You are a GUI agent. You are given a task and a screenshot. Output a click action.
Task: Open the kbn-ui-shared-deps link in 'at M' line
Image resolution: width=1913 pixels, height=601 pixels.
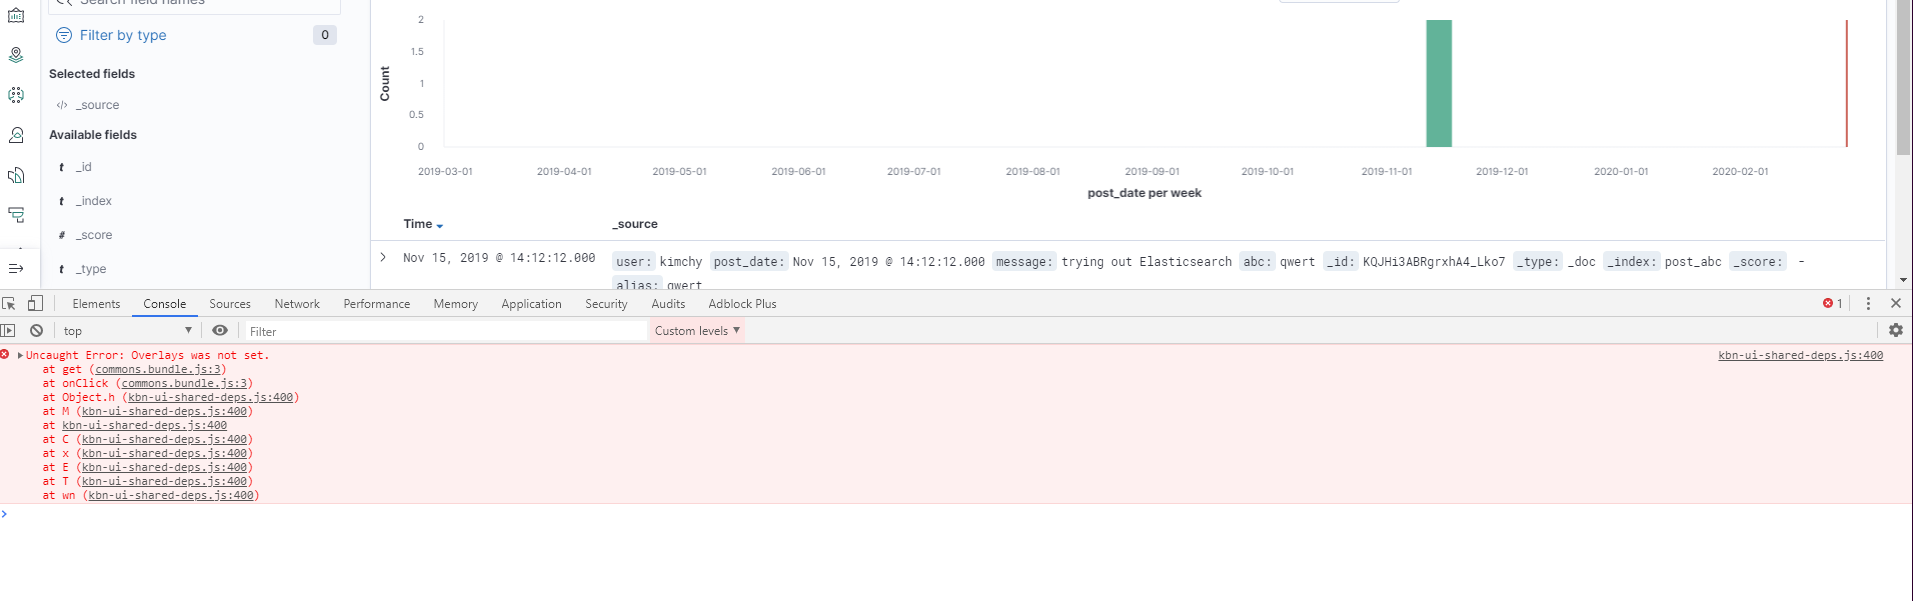pos(165,411)
